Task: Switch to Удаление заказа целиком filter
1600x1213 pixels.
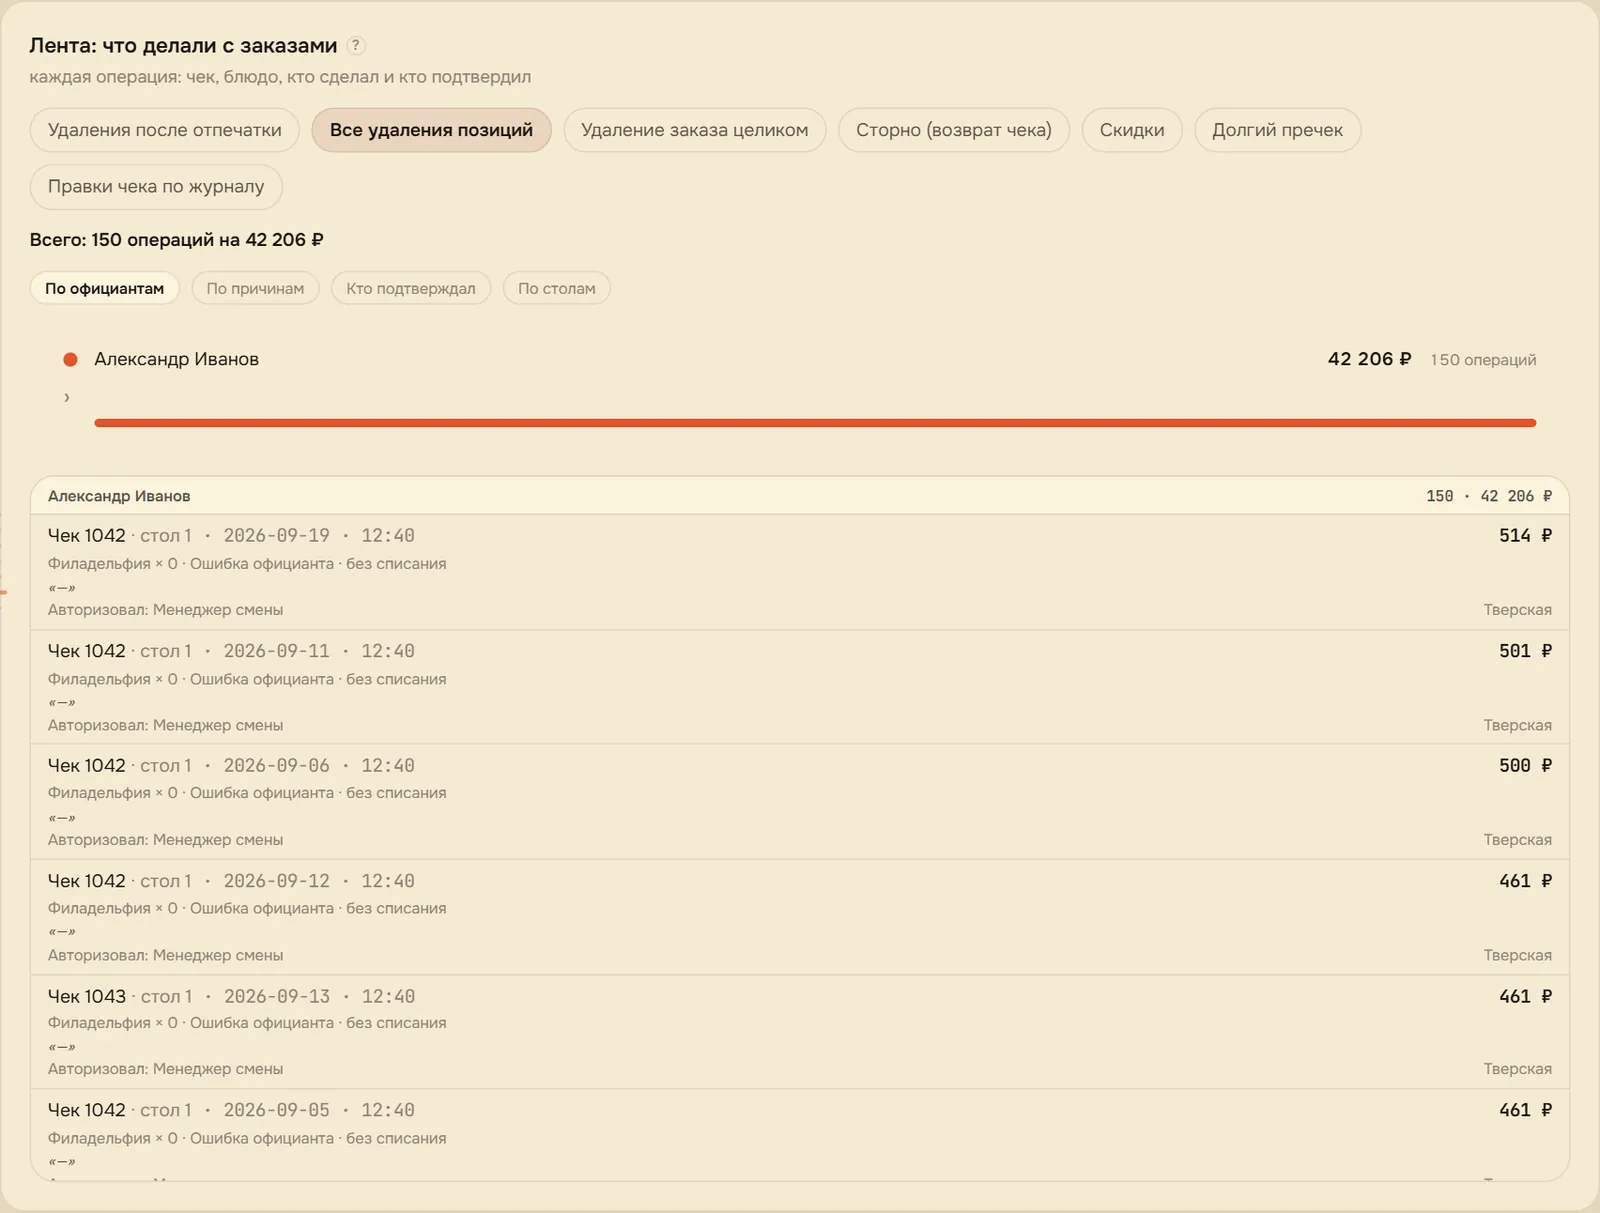Action: coord(695,130)
